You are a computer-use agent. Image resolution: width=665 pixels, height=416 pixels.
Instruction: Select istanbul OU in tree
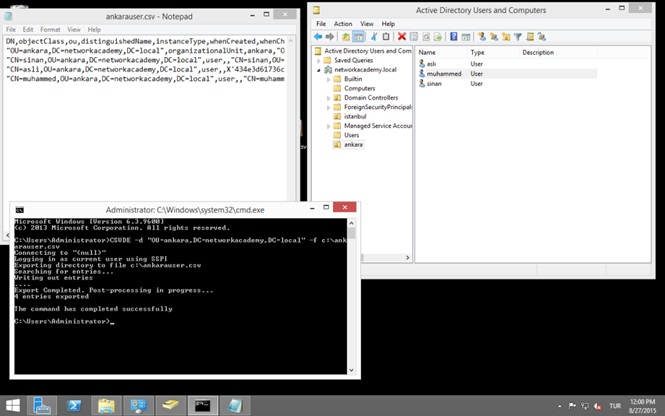click(x=355, y=116)
